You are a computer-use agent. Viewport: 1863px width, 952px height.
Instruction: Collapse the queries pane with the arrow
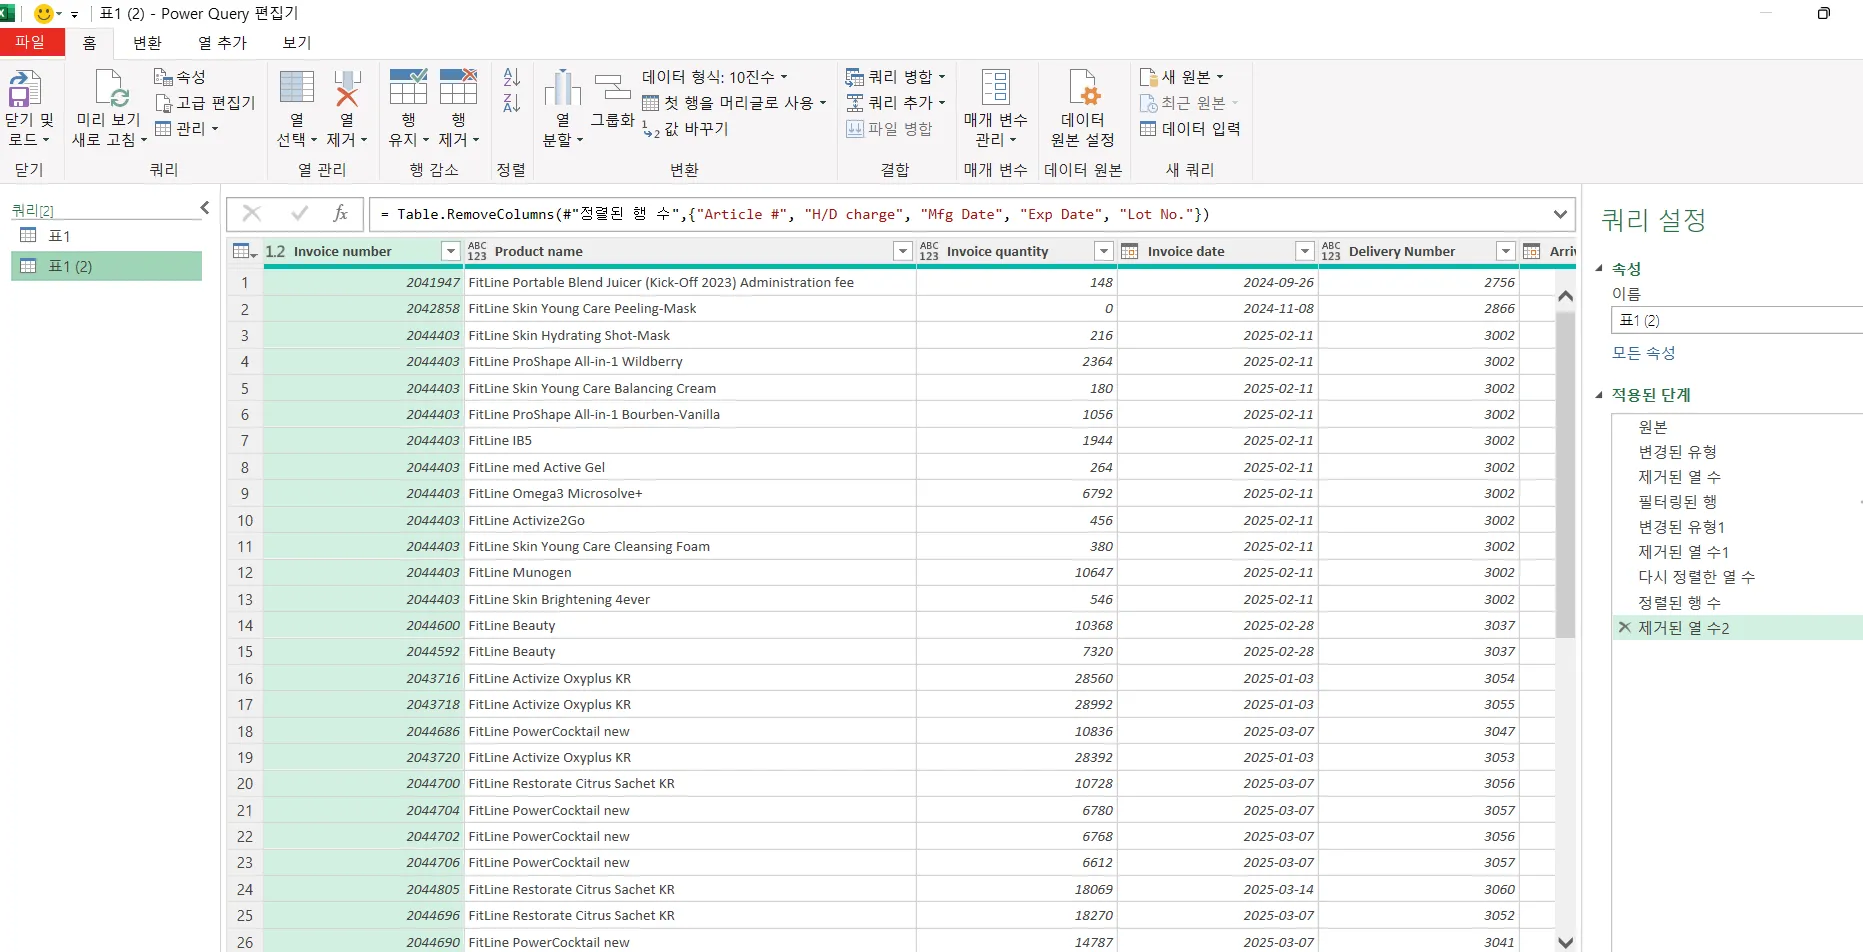[x=205, y=208]
